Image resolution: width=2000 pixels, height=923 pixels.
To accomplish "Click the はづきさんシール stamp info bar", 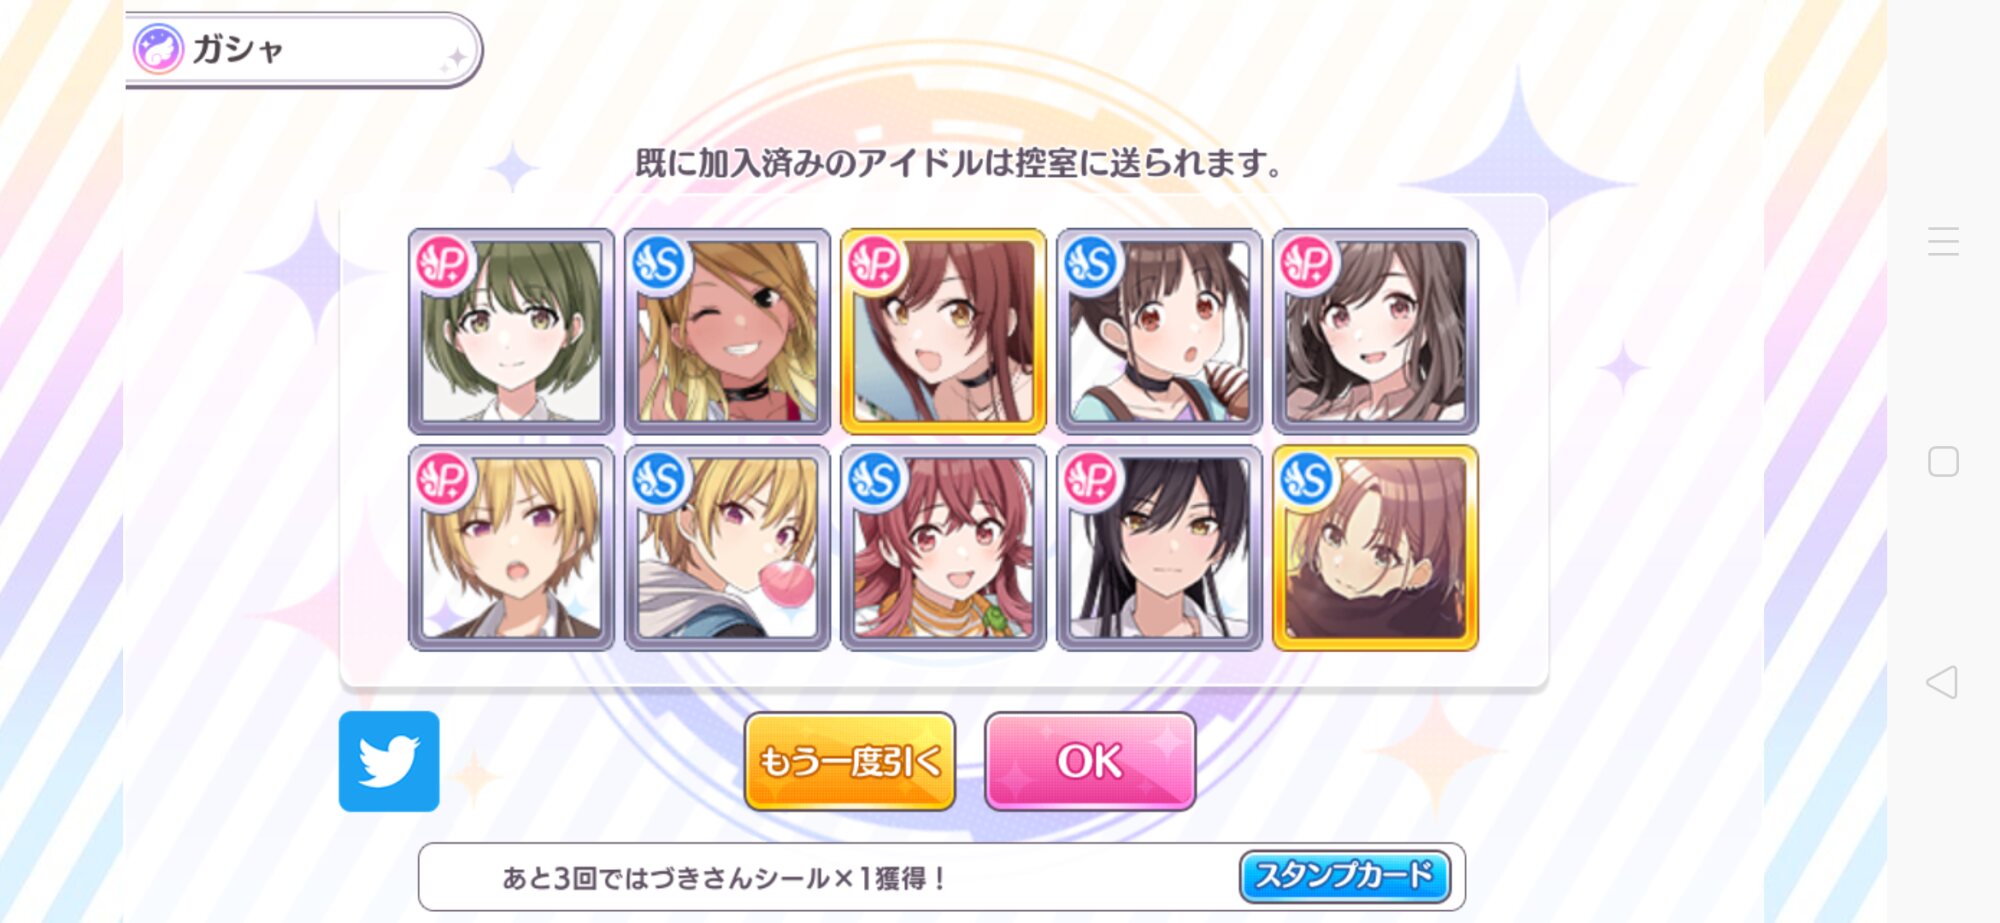I will point(942,877).
